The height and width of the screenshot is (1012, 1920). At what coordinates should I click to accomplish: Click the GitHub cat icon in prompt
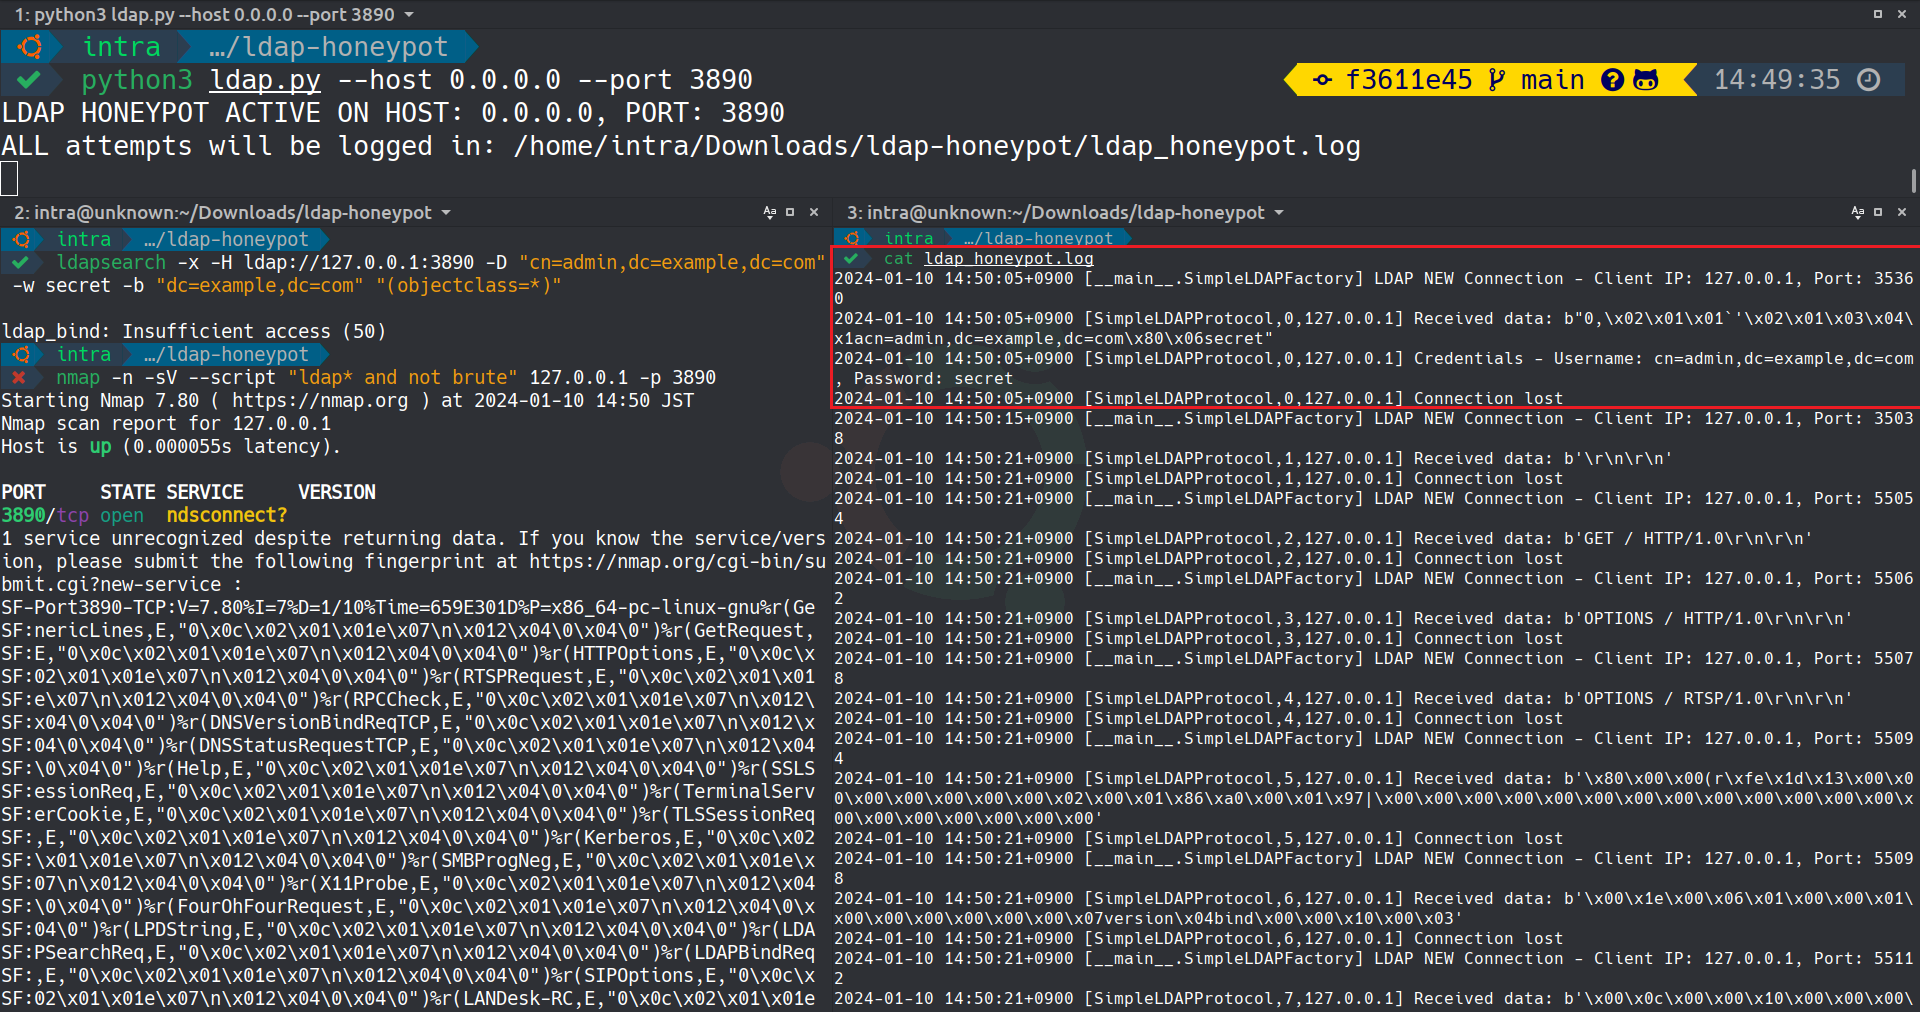pyautogui.click(x=1646, y=80)
